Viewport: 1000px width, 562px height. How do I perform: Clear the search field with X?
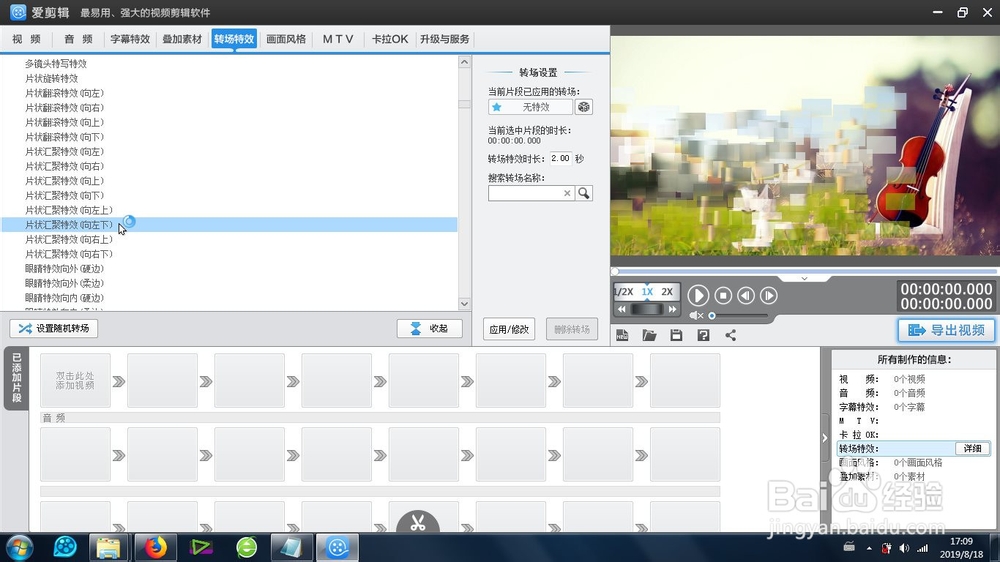(x=567, y=193)
